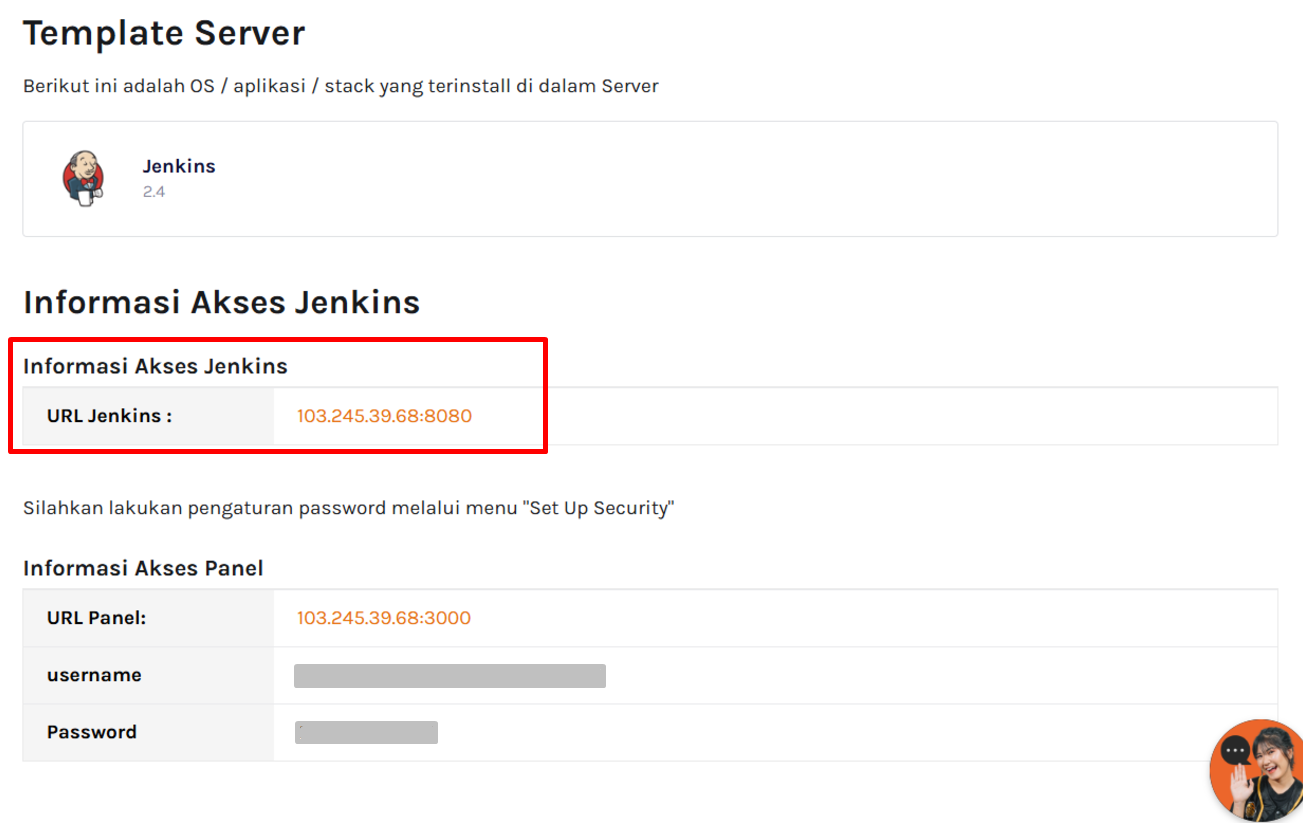This screenshot has height=823, width=1303.
Task: Click the Jenkins butler logo icon
Action: (x=83, y=178)
